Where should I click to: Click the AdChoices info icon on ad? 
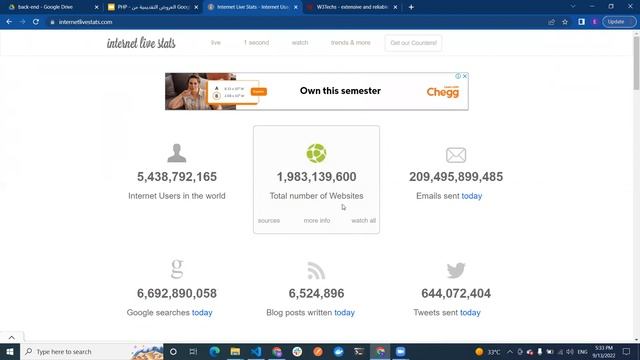[458, 76]
